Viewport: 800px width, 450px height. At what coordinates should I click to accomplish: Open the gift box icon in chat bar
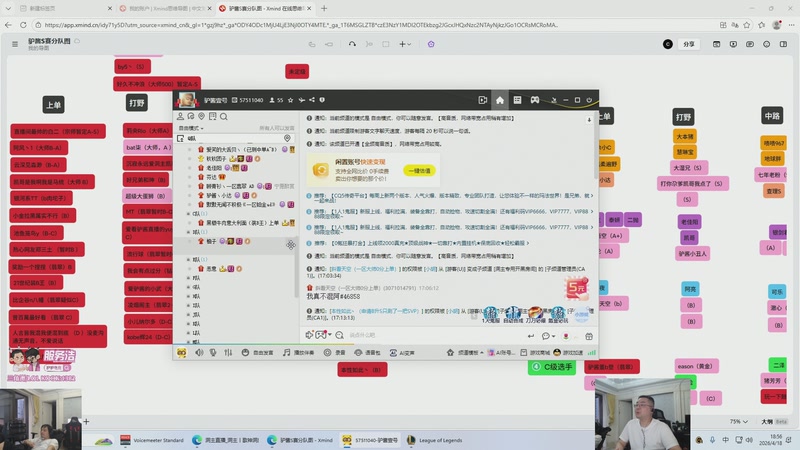[x=589, y=336]
